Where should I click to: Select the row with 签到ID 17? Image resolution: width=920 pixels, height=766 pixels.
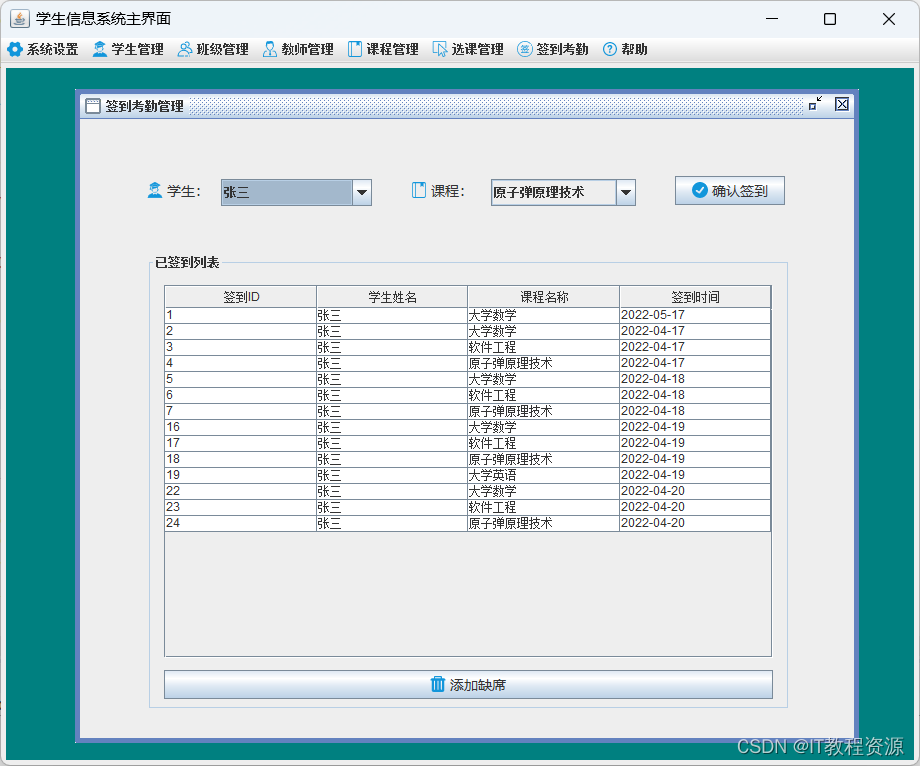pyautogui.click(x=468, y=443)
